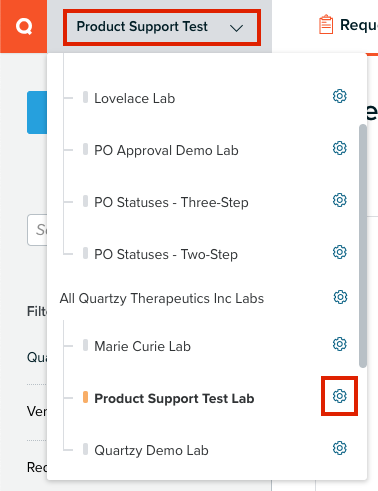Click the Quartzy Q logo

(x=24, y=26)
